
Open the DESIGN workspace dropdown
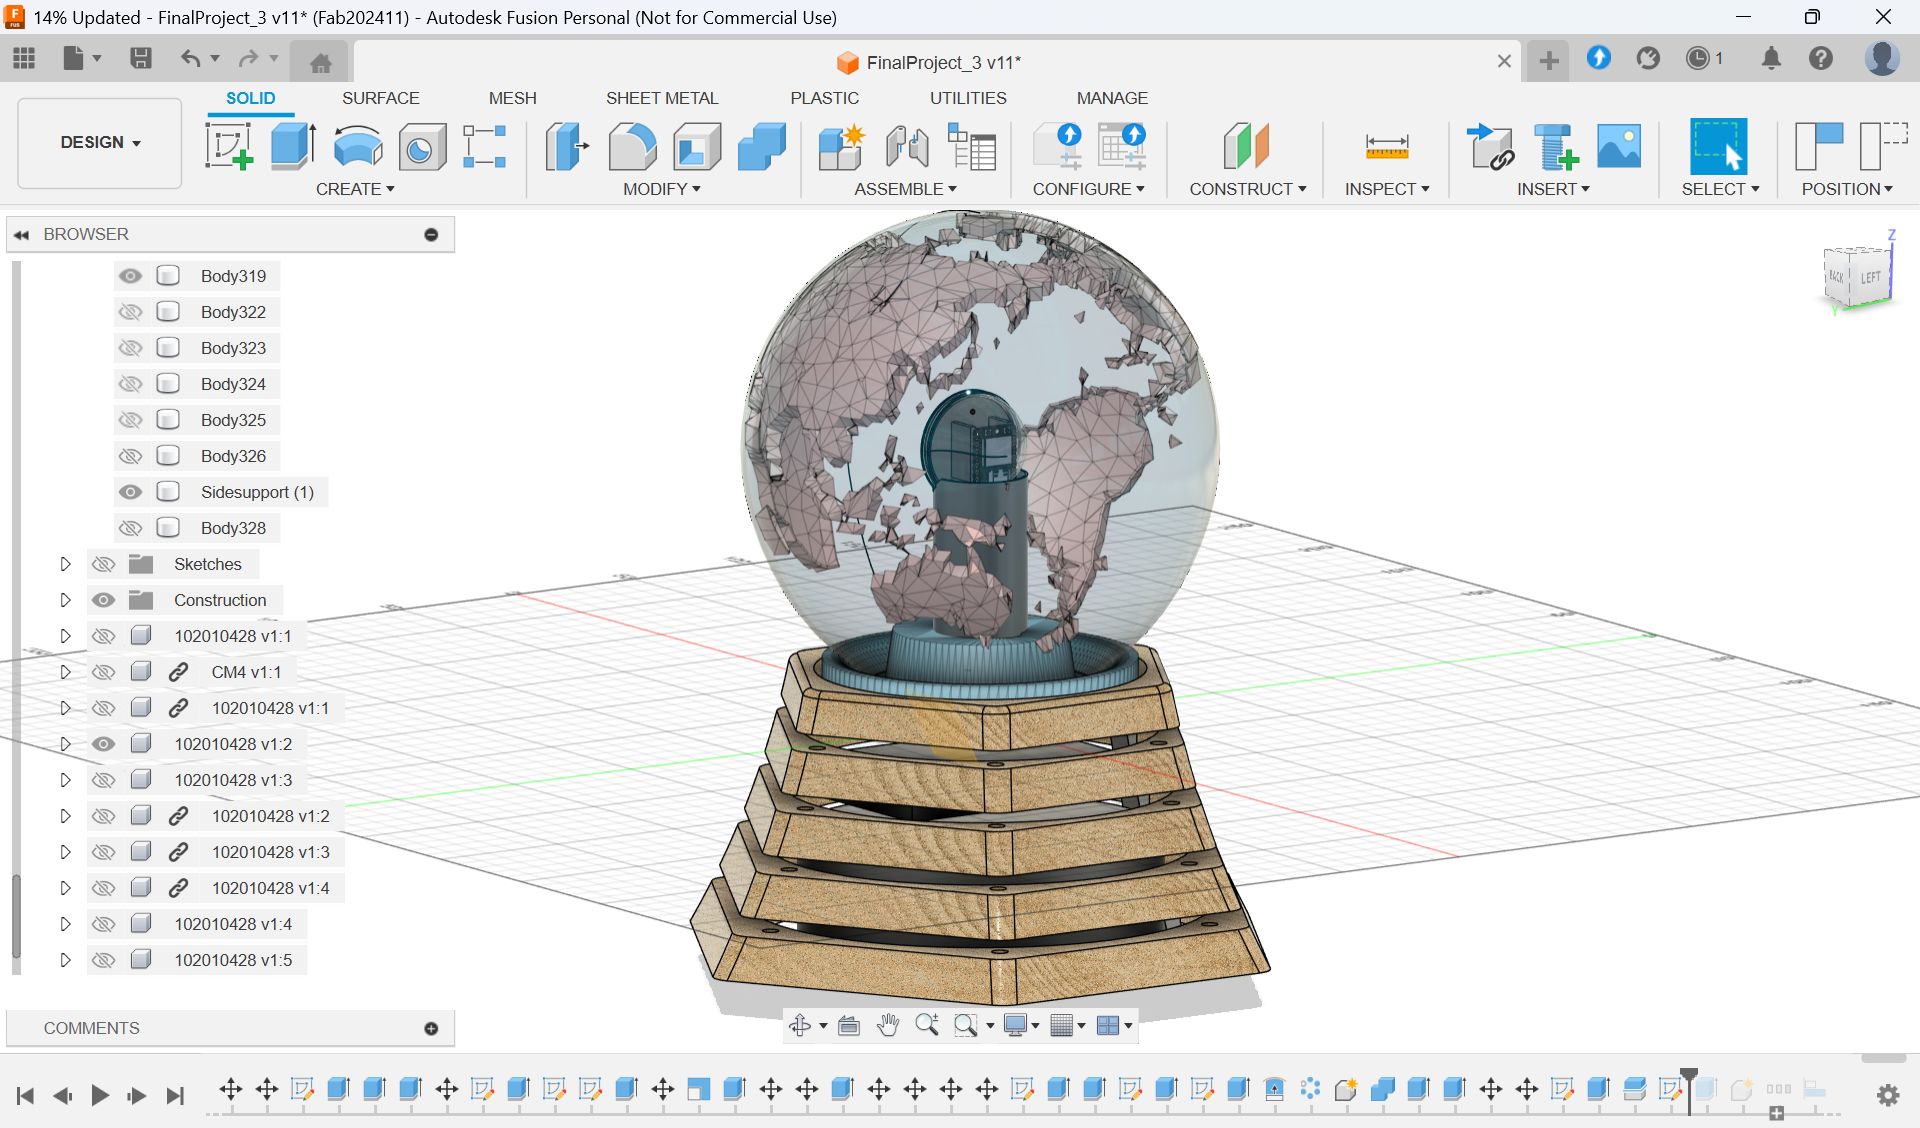click(x=100, y=143)
